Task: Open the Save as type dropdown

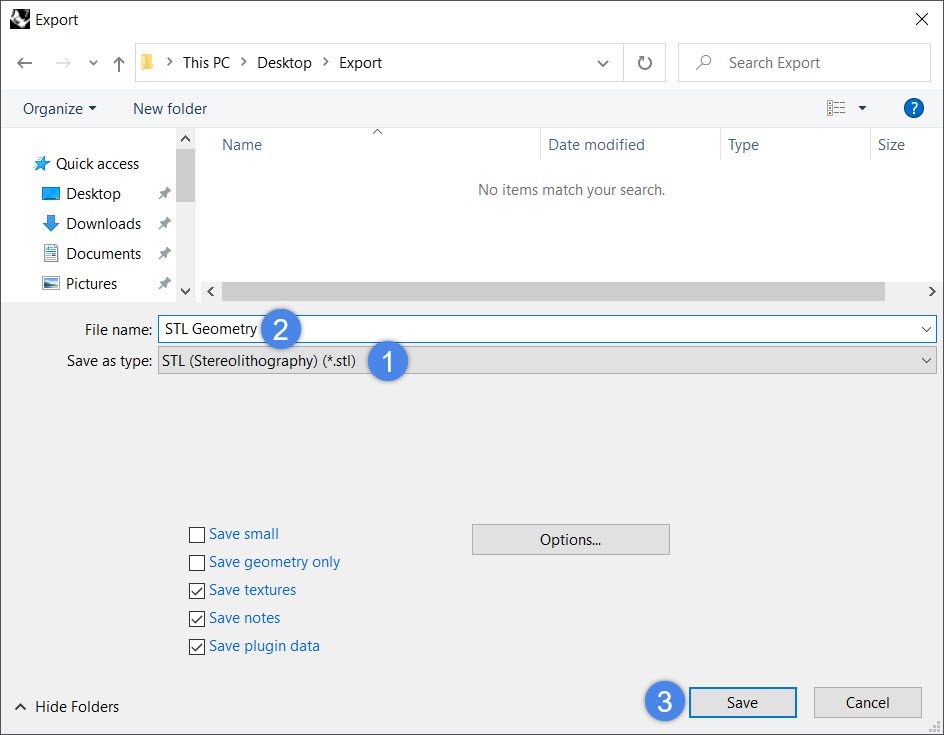Action: pos(925,360)
